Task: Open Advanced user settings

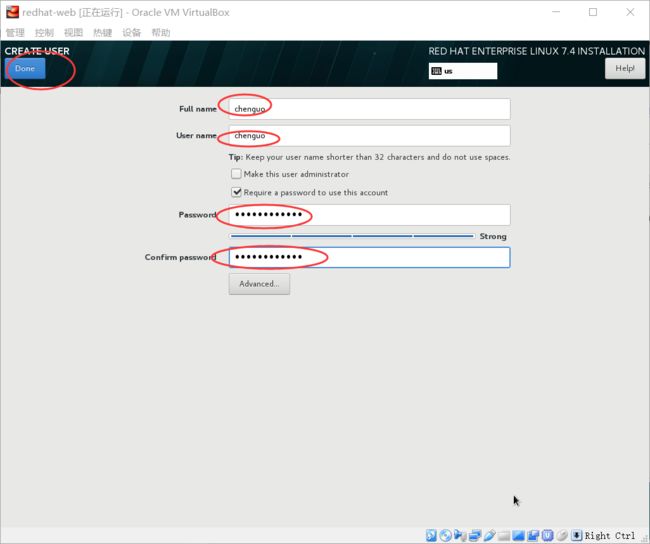Action: click(259, 284)
